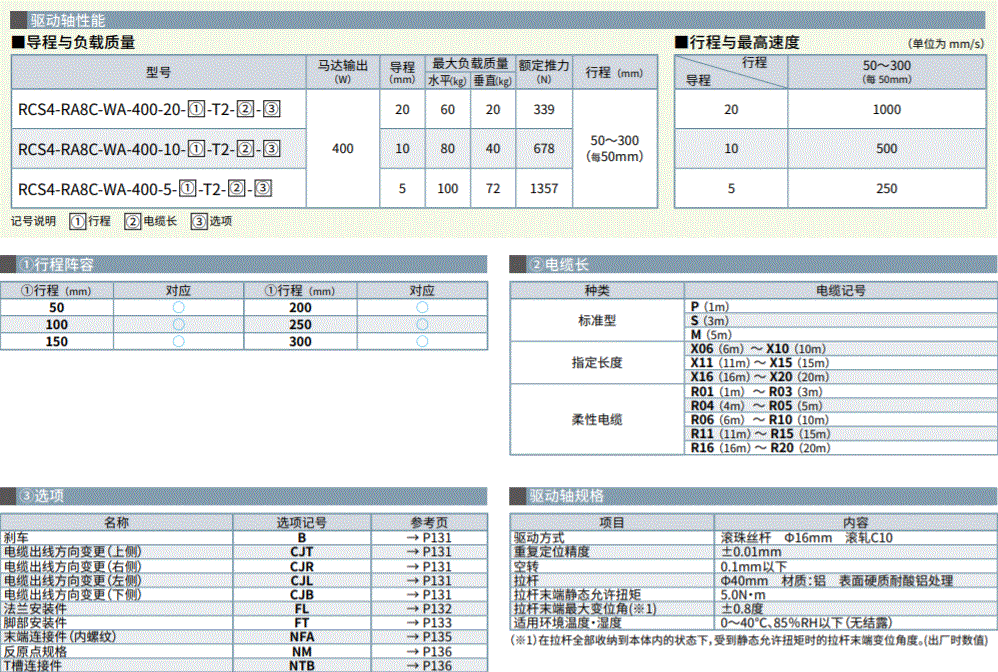Click the 记号说明 label

coord(34,221)
